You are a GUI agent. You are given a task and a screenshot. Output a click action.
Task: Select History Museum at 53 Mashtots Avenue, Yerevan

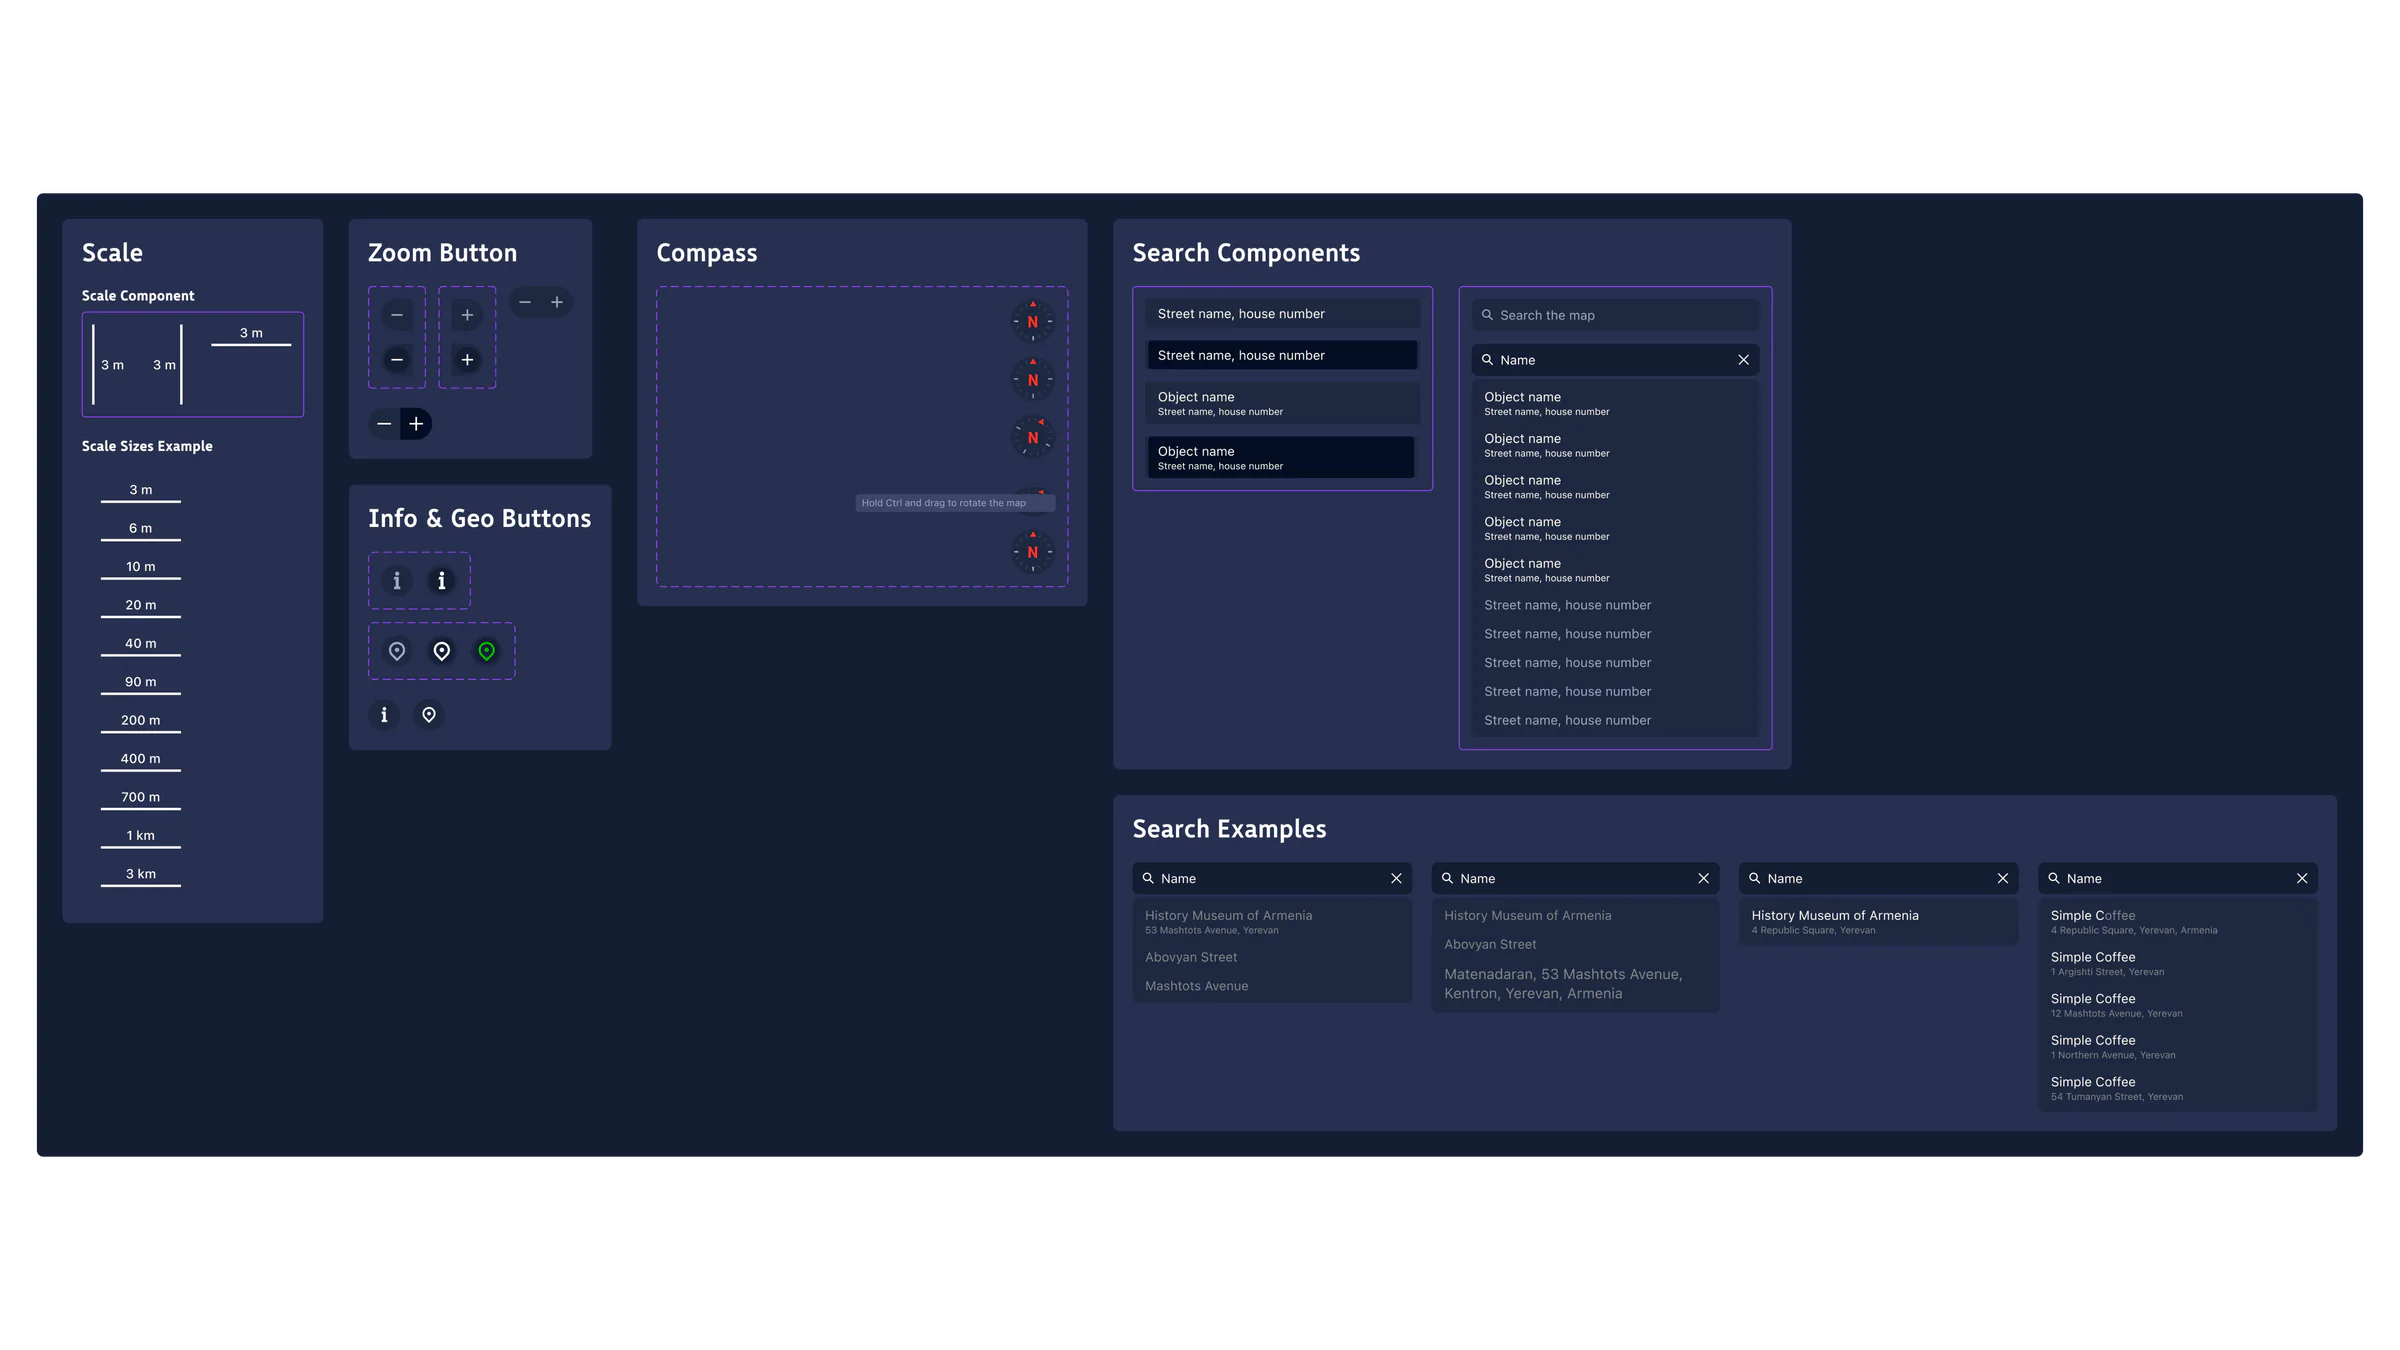(x=1272, y=922)
